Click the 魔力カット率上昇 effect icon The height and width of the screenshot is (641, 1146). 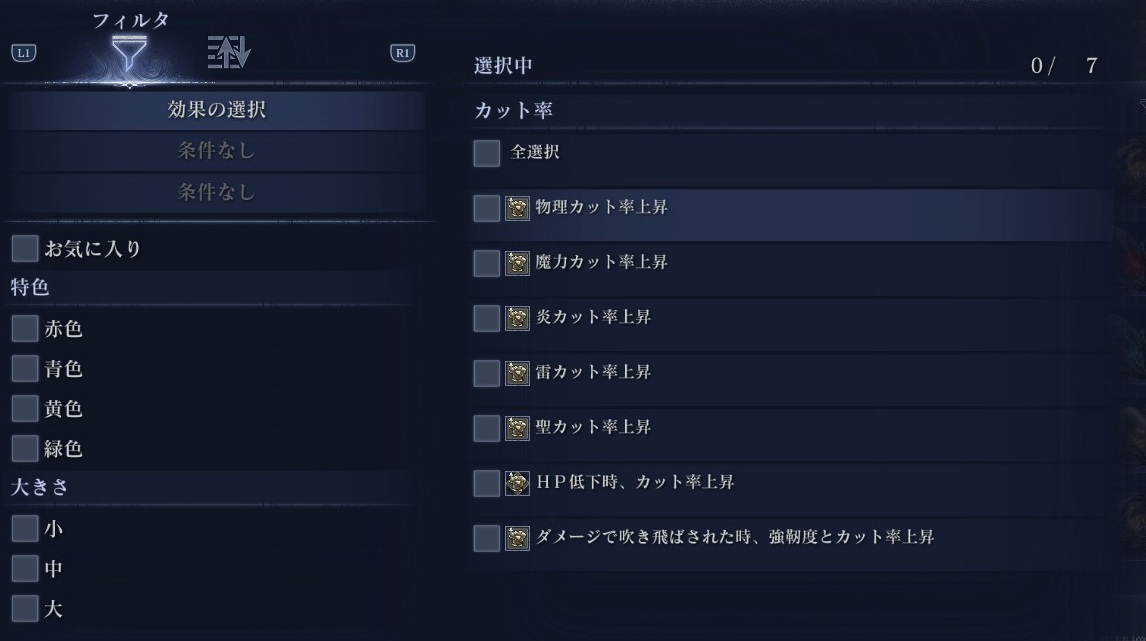click(517, 263)
